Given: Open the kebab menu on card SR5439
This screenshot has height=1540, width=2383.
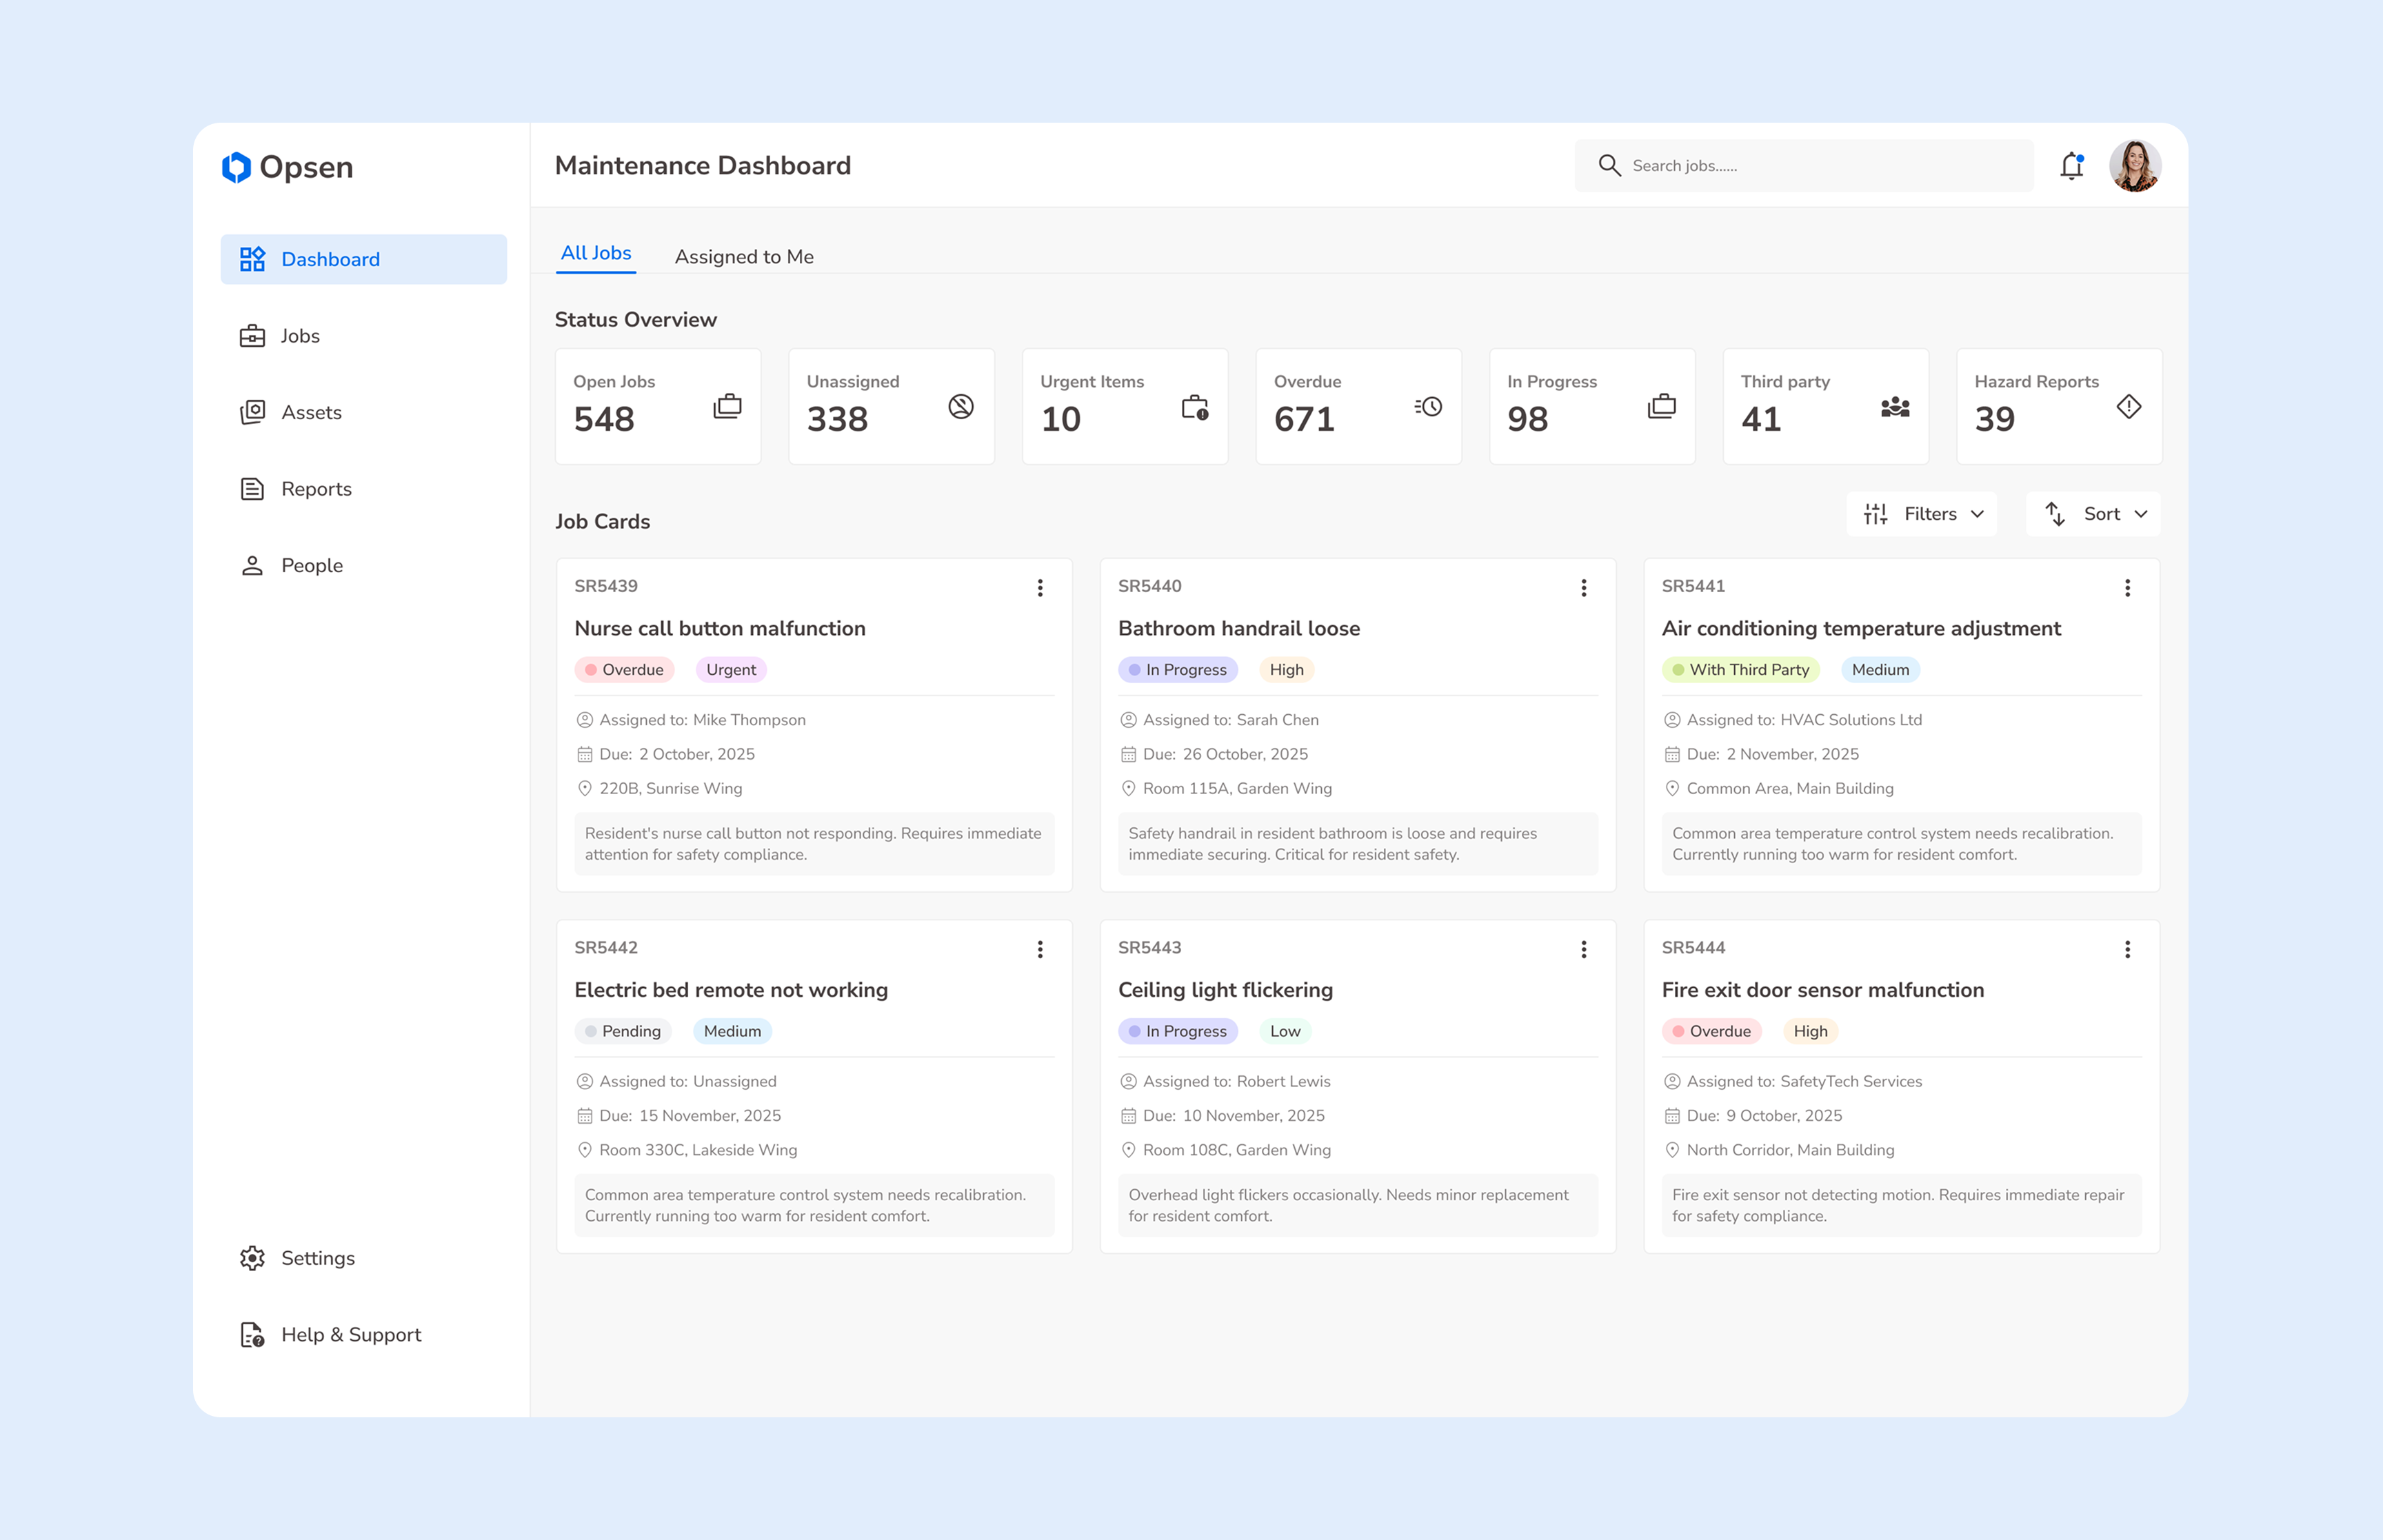Looking at the screenshot, I should (x=1040, y=588).
